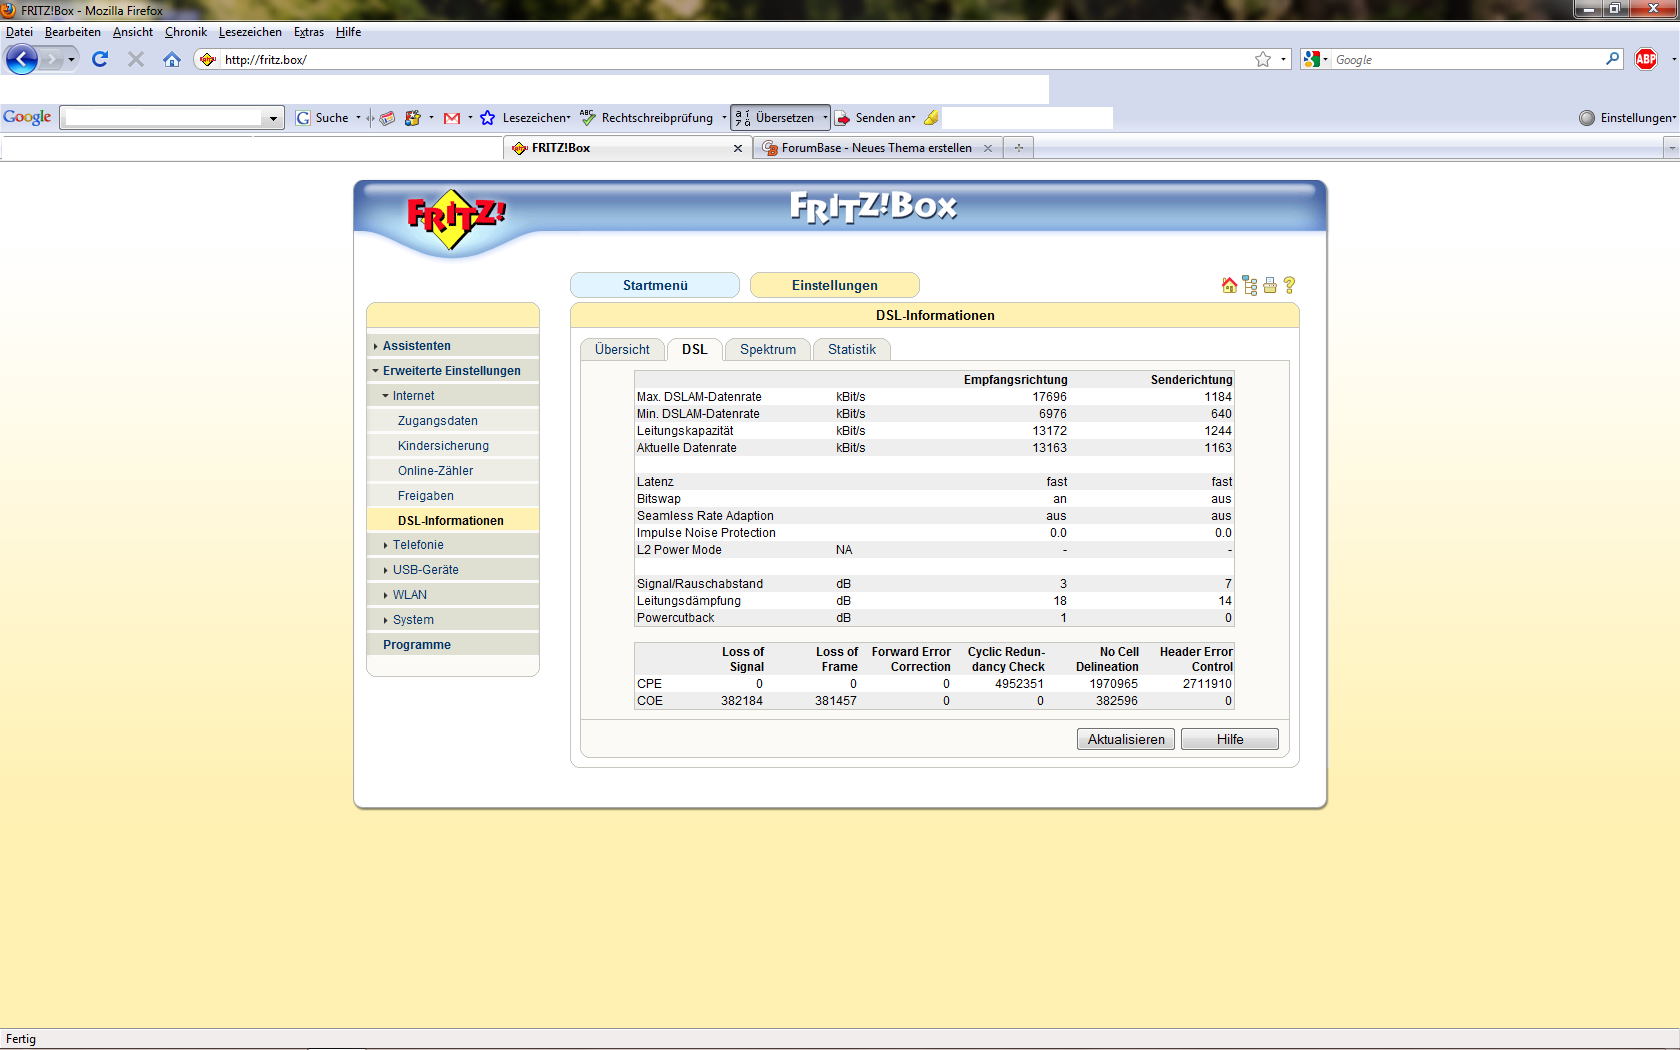
Task: Click the Senden an toolbar button
Action: 875,118
